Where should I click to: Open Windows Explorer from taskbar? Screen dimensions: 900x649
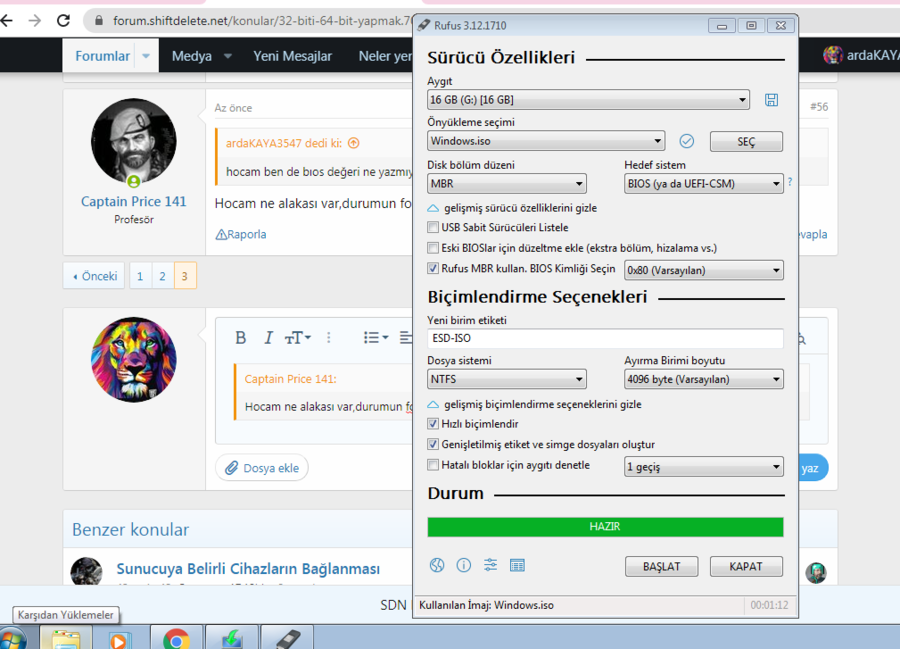[66, 639]
